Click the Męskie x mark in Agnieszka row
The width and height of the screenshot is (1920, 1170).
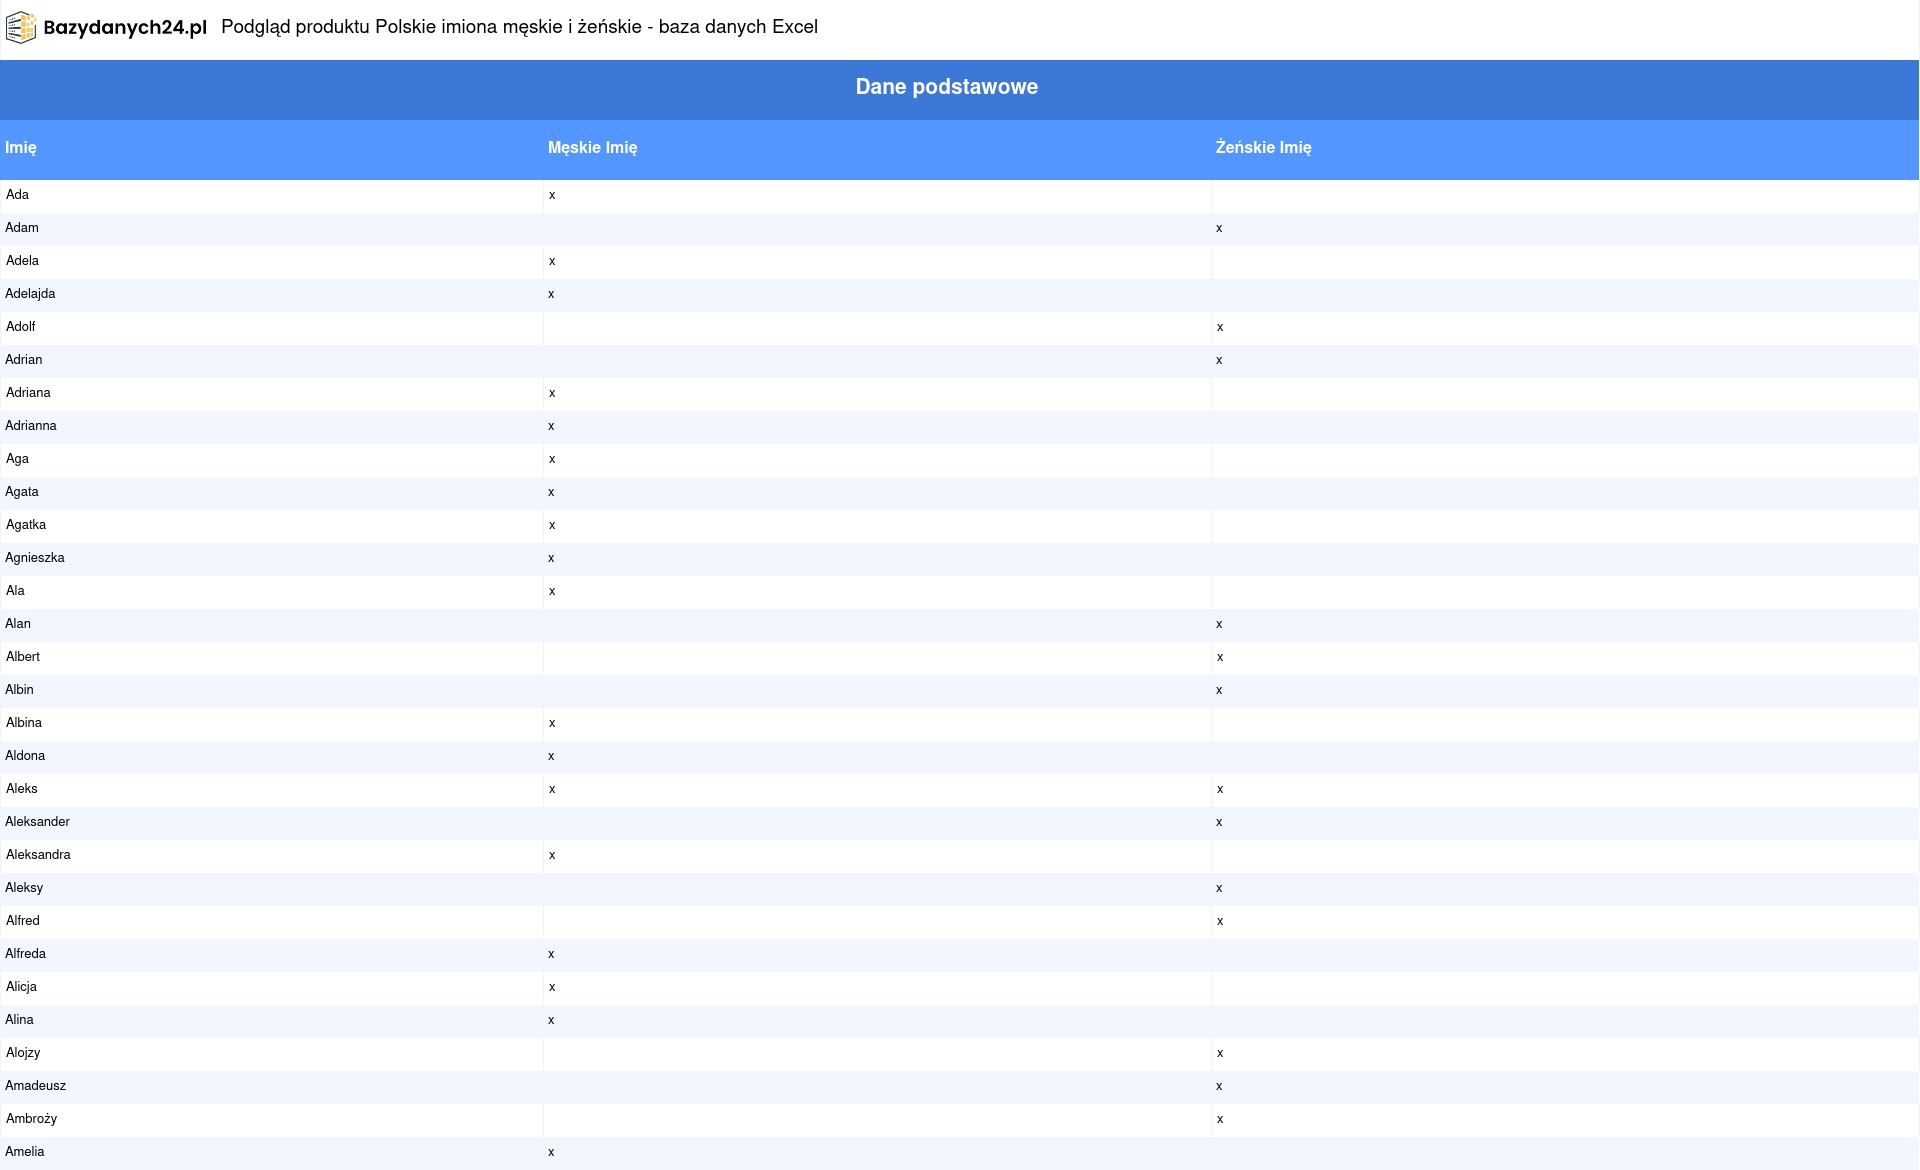(551, 559)
